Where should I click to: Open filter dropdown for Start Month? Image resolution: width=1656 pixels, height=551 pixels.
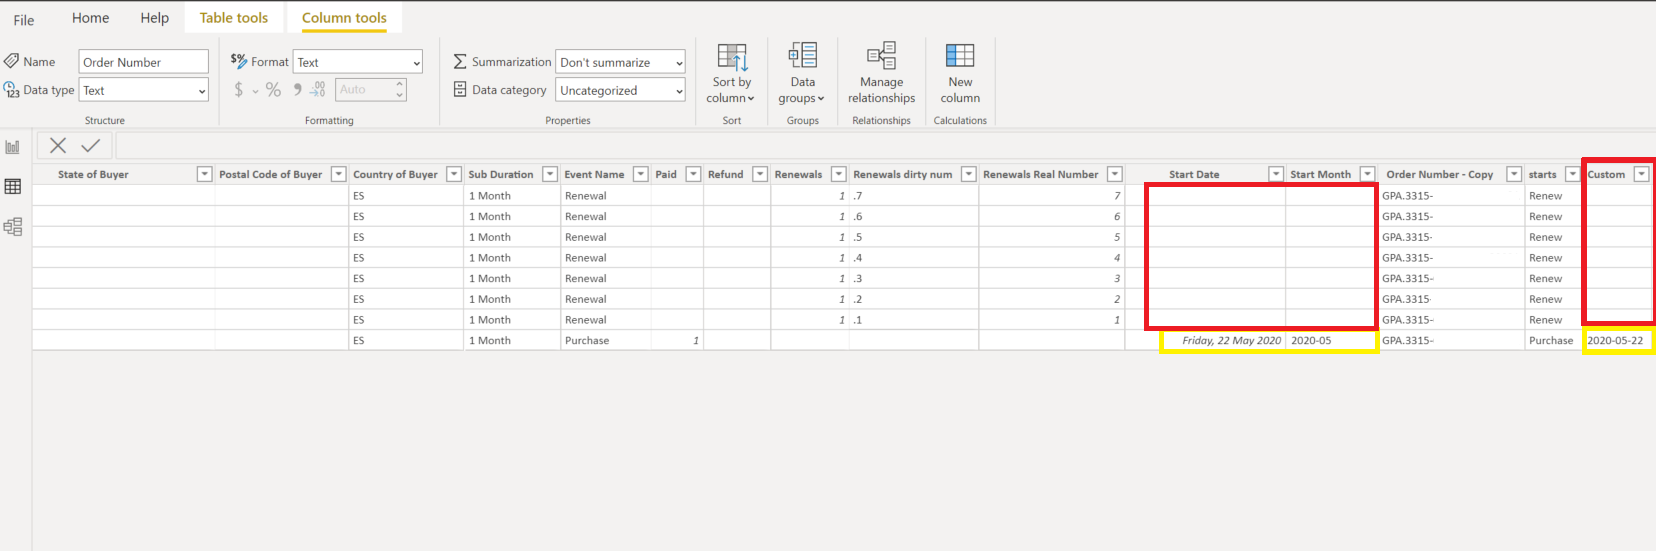[1367, 174]
